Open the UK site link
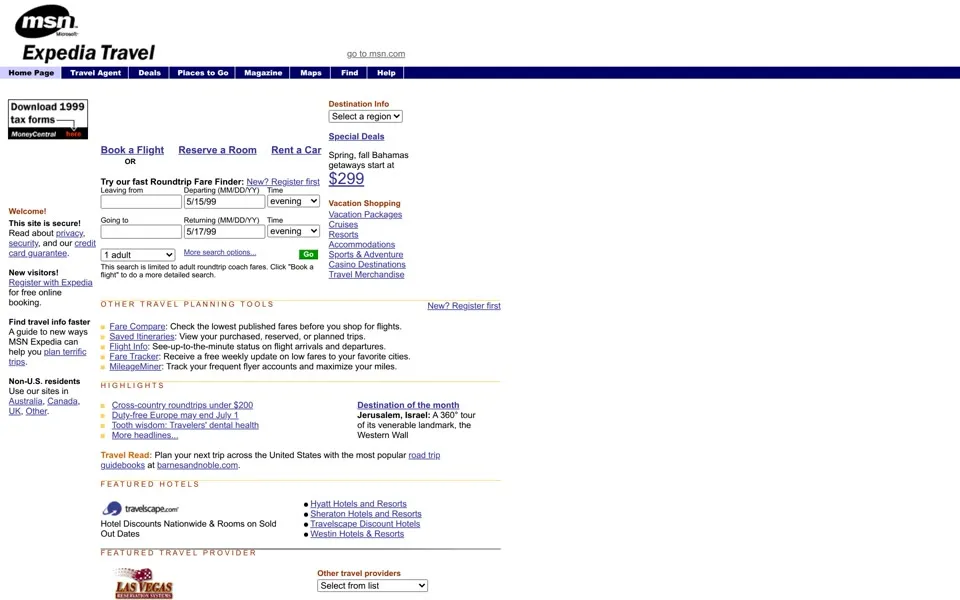This screenshot has height=600, width=960. pyautogui.click(x=15, y=411)
